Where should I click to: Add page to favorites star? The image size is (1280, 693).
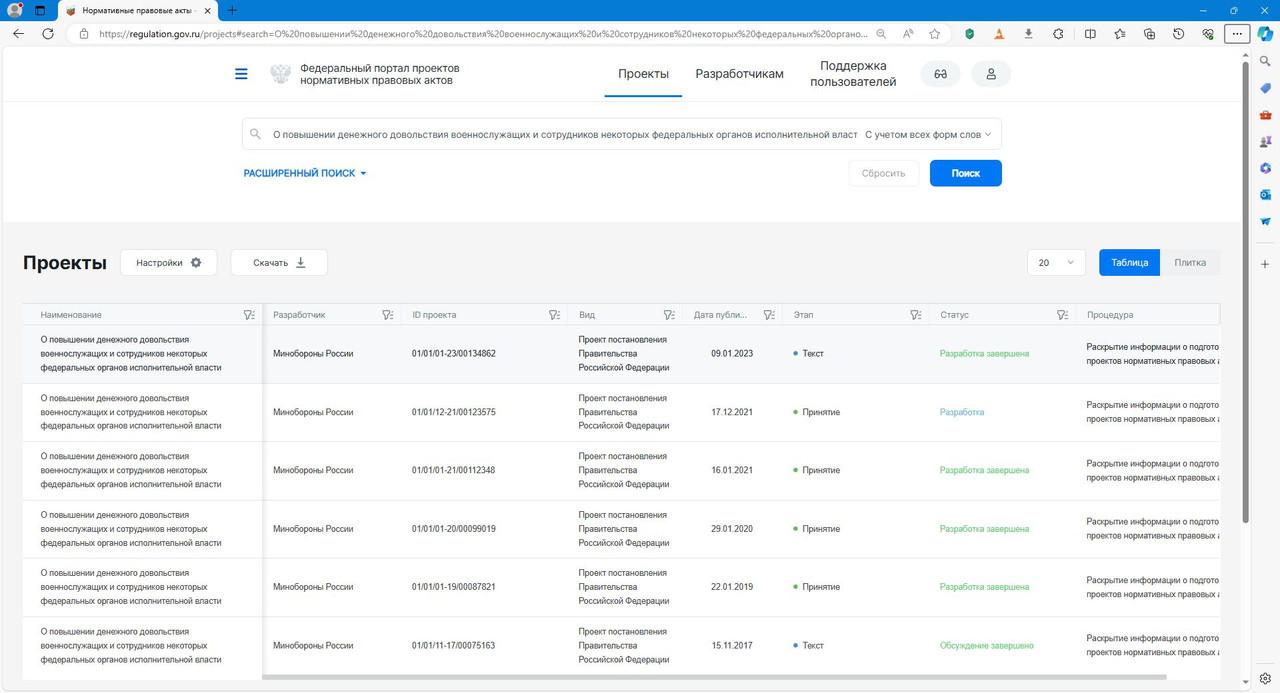pyautogui.click(x=935, y=33)
